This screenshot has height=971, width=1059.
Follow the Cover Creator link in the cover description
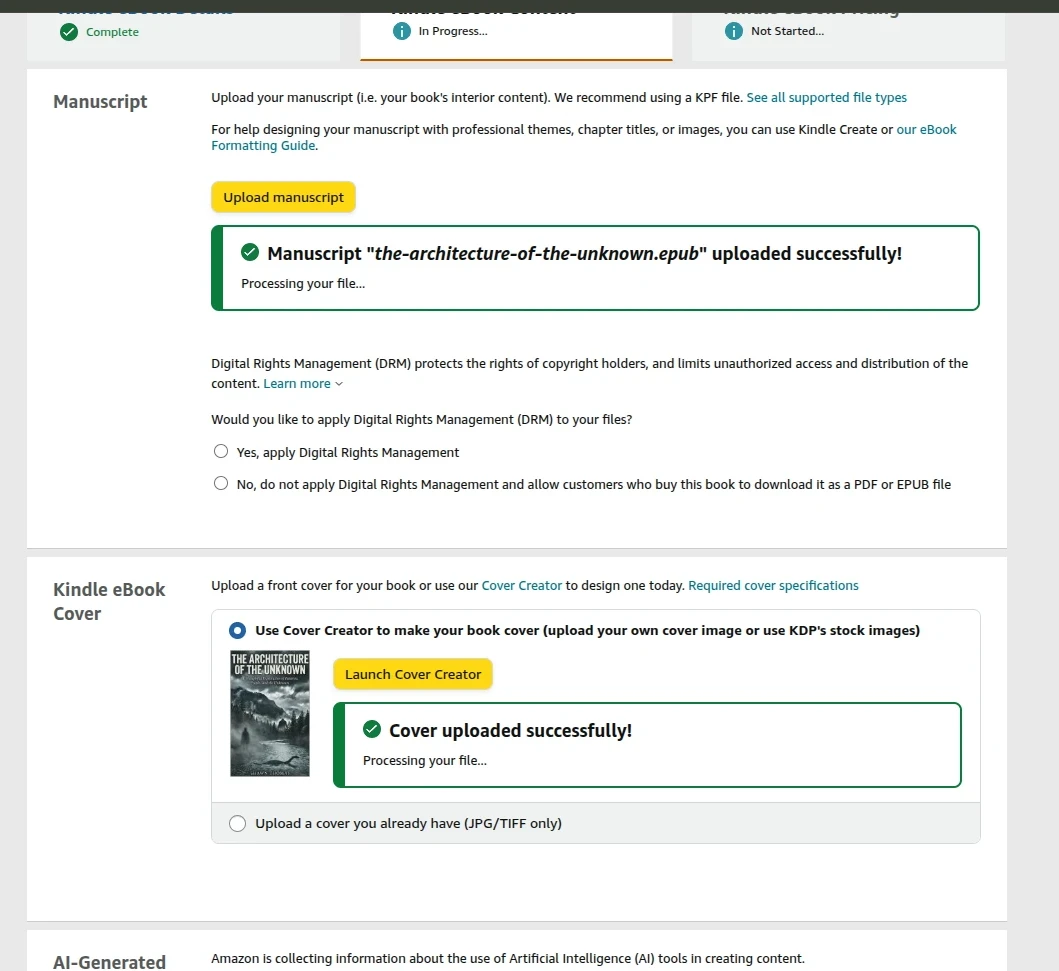tap(521, 586)
